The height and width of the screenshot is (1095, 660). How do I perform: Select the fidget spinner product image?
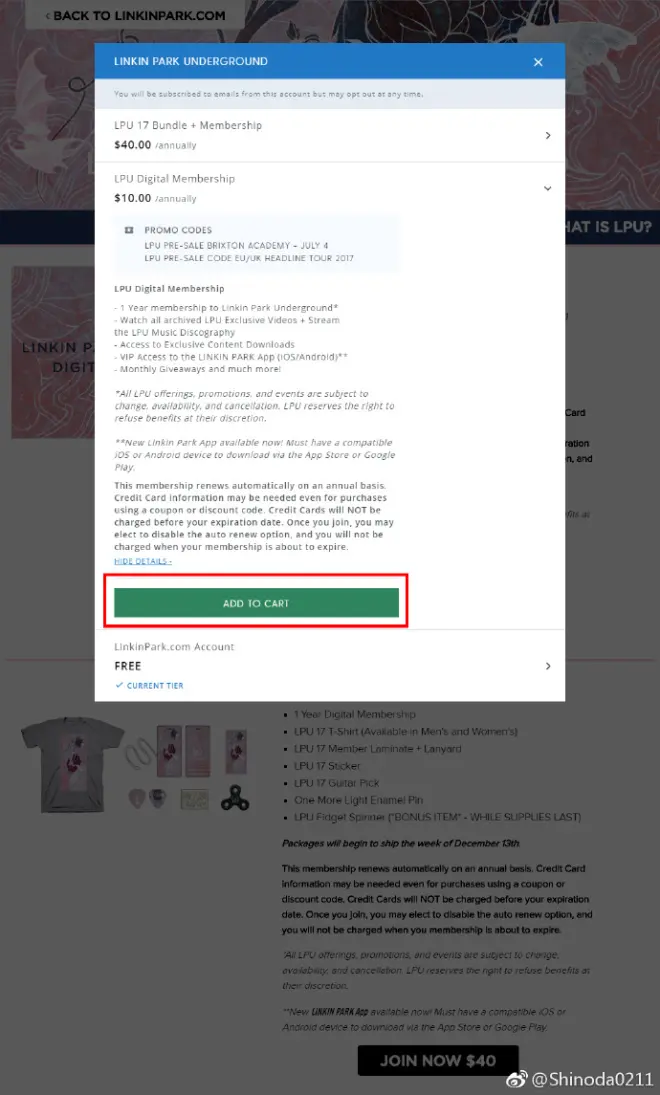(235, 797)
